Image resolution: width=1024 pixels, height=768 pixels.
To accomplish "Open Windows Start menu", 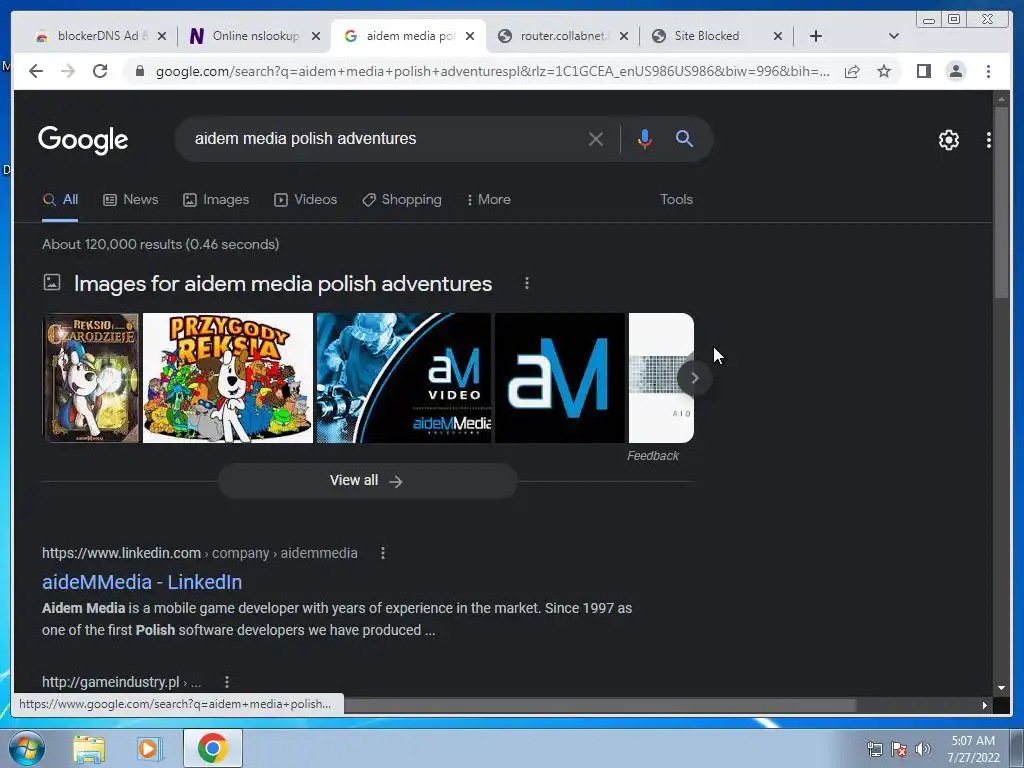I will (x=26, y=748).
